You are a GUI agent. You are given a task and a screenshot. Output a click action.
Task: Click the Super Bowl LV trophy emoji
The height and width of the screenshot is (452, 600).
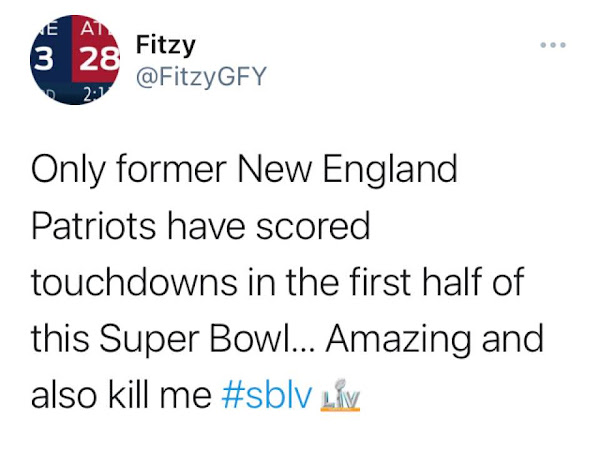pyautogui.click(x=337, y=395)
